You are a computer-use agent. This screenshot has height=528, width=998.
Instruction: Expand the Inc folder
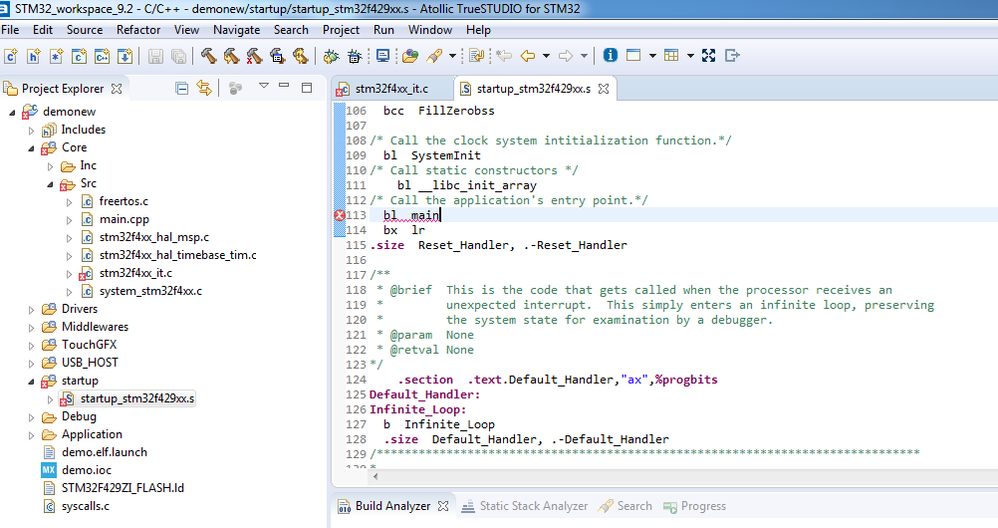click(x=50, y=167)
